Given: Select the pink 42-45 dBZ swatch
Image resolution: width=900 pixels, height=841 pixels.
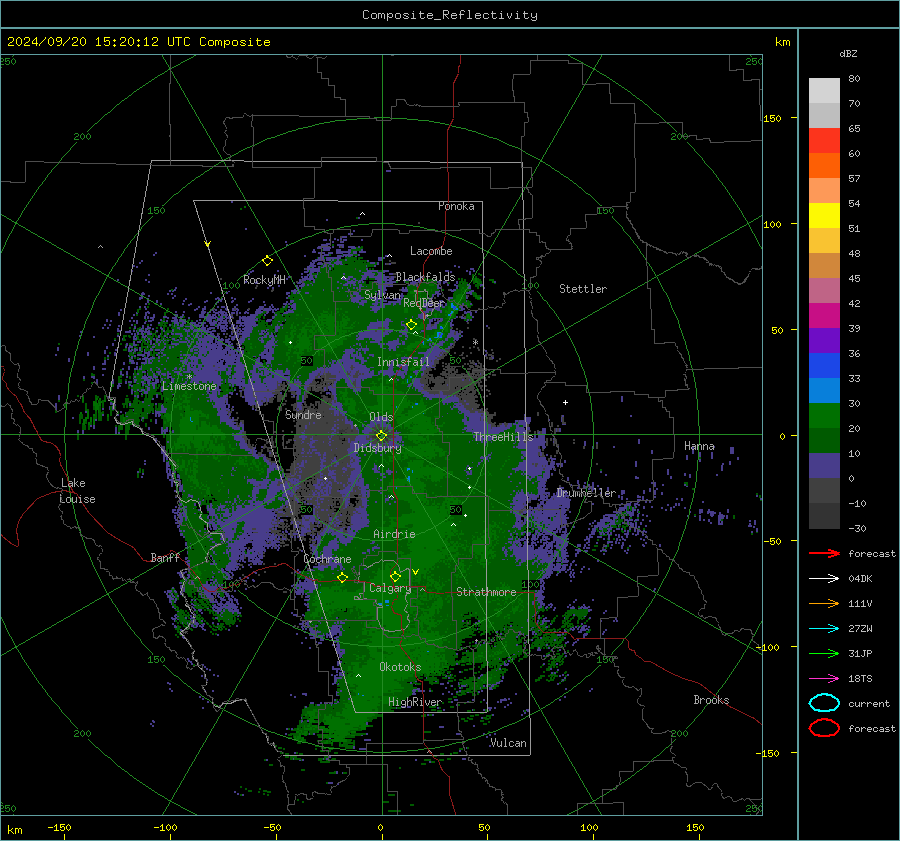Looking at the screenshot, I should pyautogui.click(x=824, y=290).
